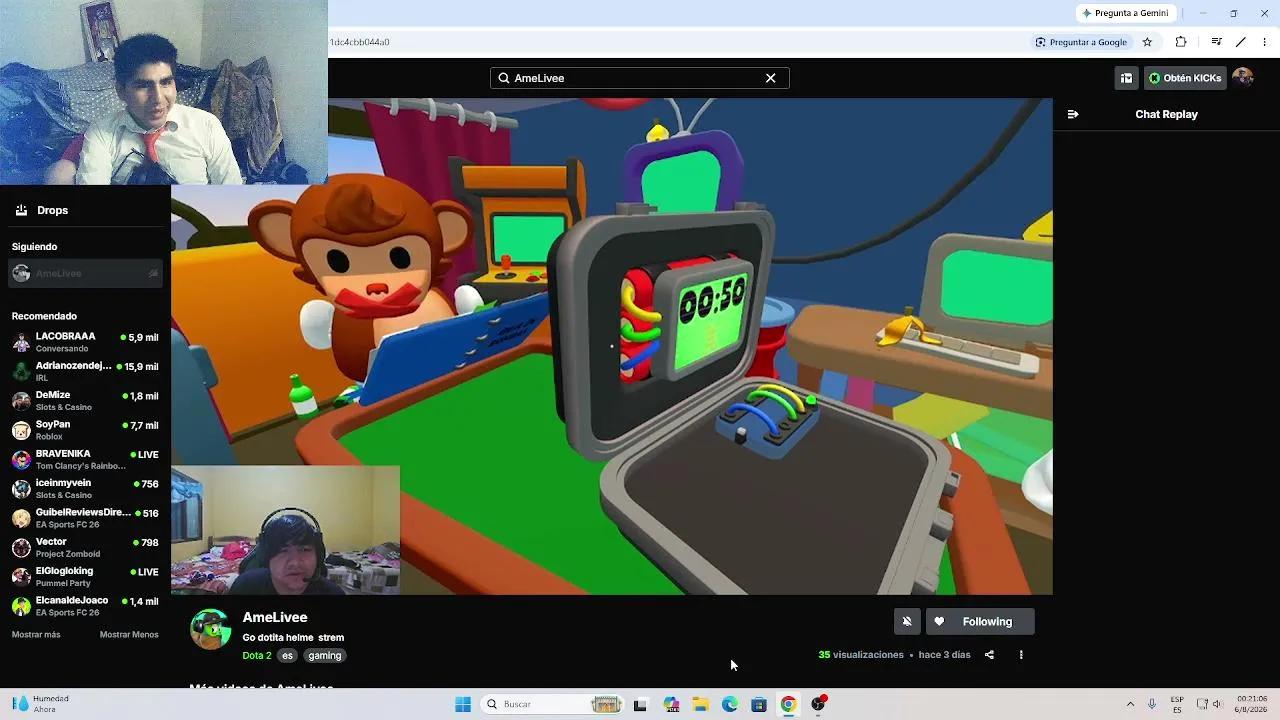
Task: Collapse the Chat Replay panel
Action: (x=1073, y=114)
